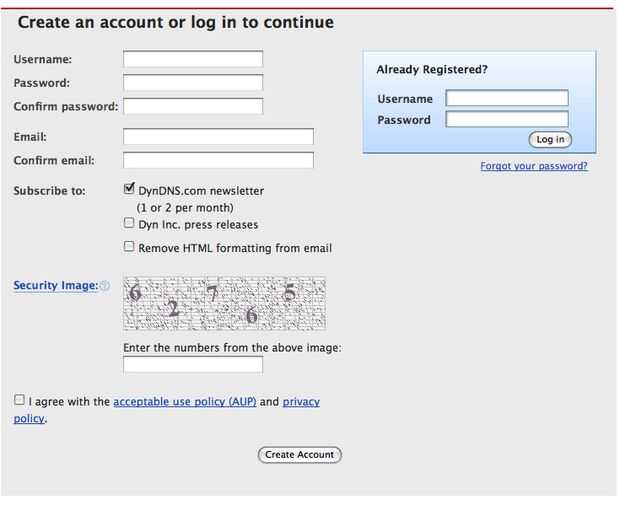The height and width of the screenshot is (505, 620).
Task: Focus the Already Registered Username field
Action: tap(507, 98)
